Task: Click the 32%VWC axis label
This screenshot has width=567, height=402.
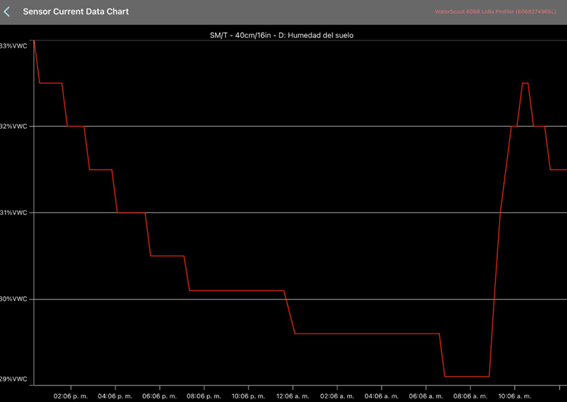Action: tap(13, 127)
